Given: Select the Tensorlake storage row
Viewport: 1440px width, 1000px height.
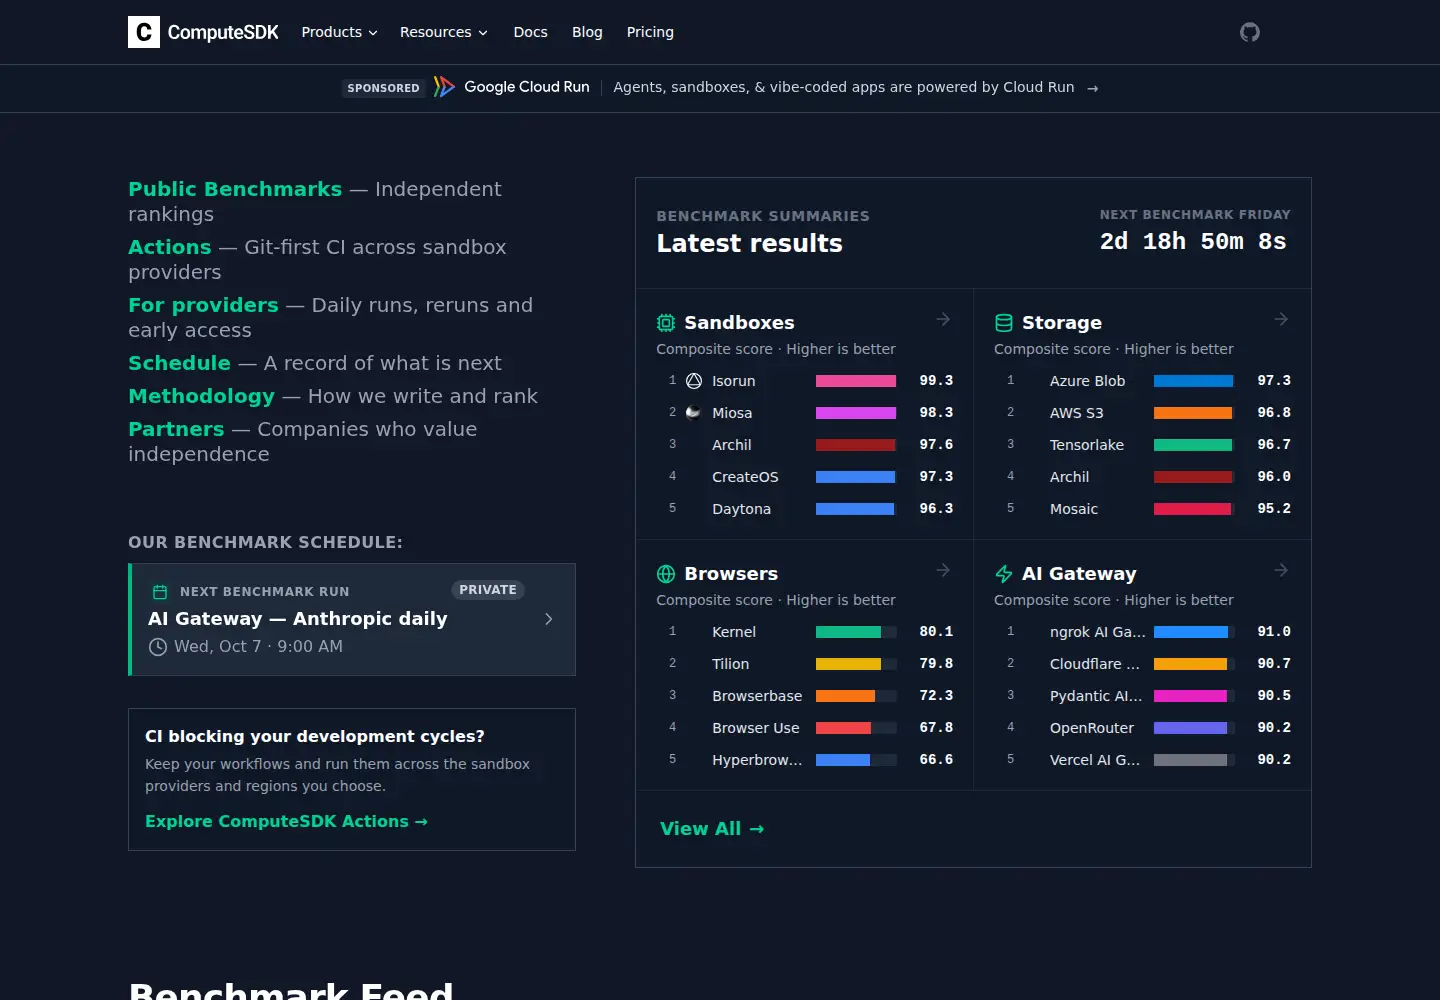Looking at the screenshot, I should 1143,445.
